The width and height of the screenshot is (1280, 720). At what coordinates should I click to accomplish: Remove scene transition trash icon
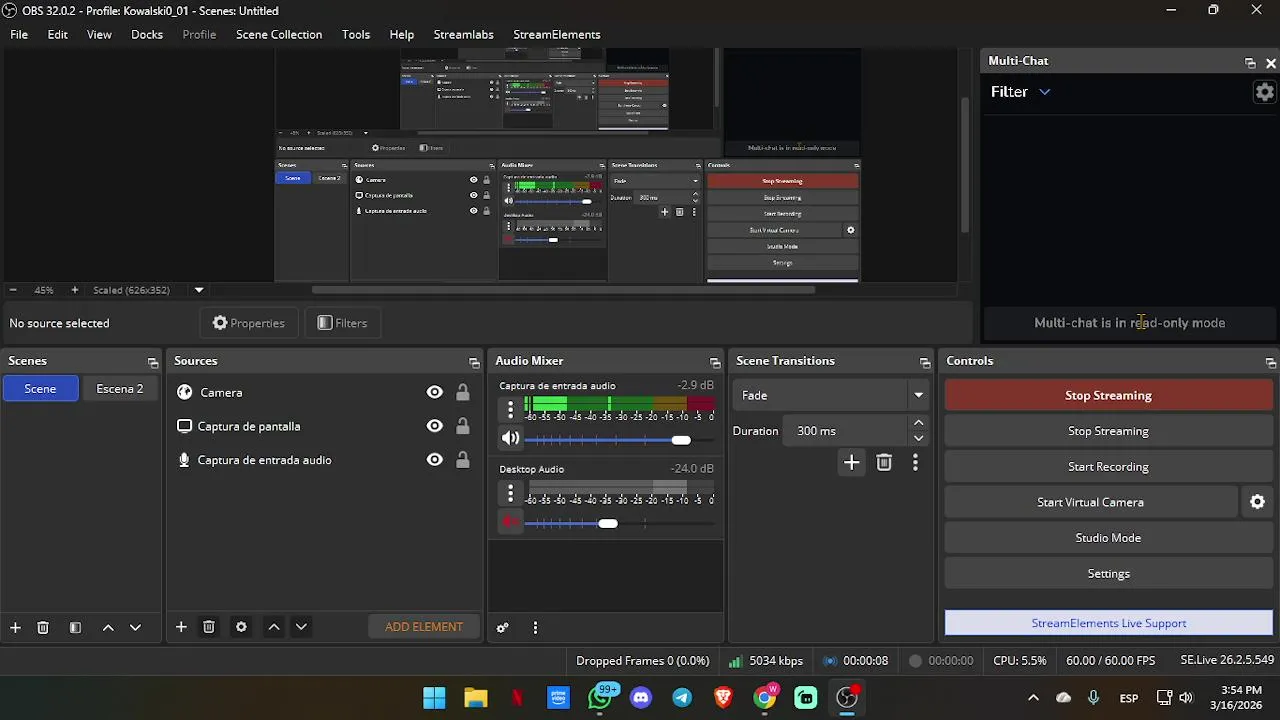pyautogui.click(x=884, y=462)
